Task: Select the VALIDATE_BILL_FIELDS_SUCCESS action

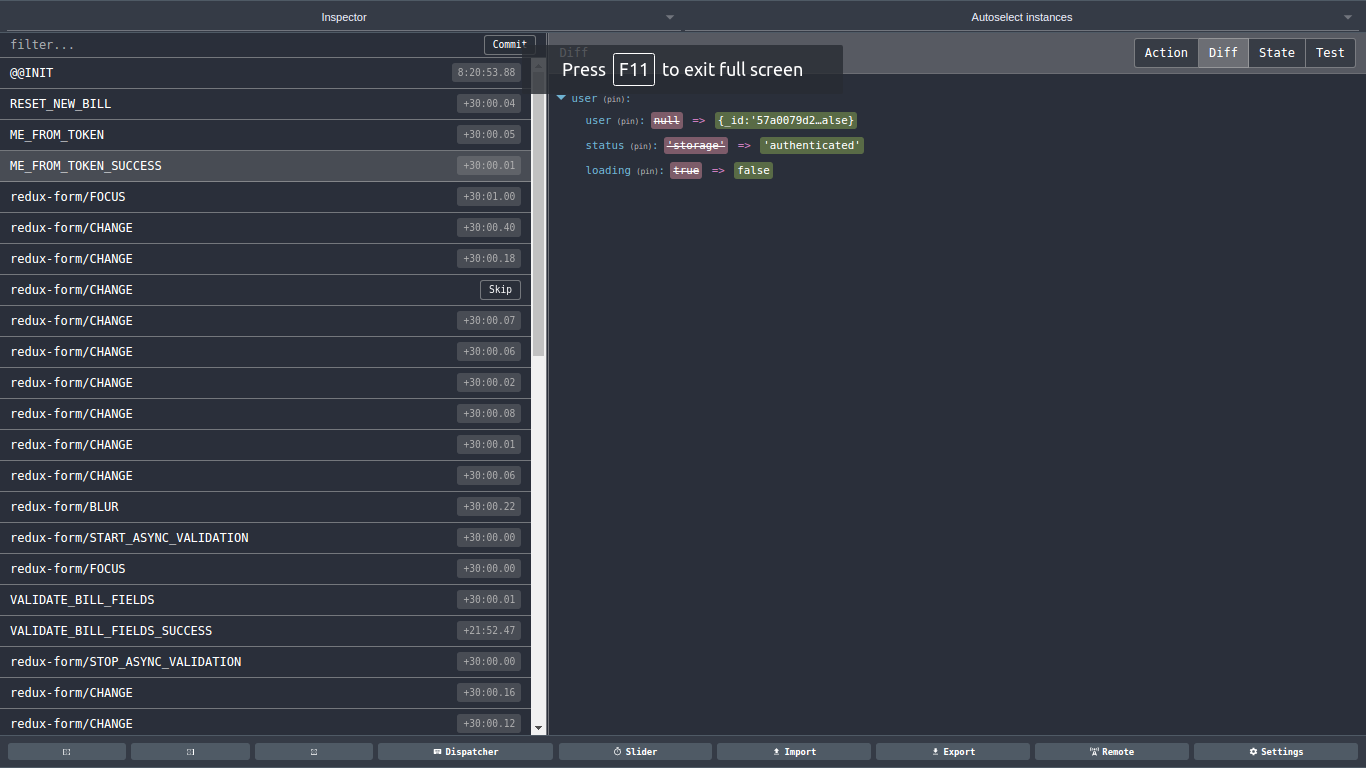Action: click(265, 631)
